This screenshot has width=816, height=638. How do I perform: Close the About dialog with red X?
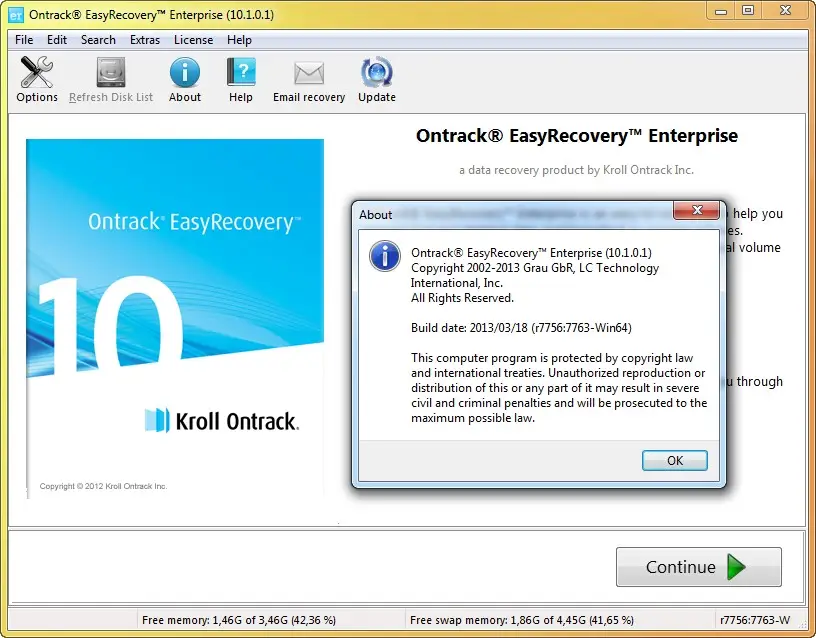click(697, 210)
